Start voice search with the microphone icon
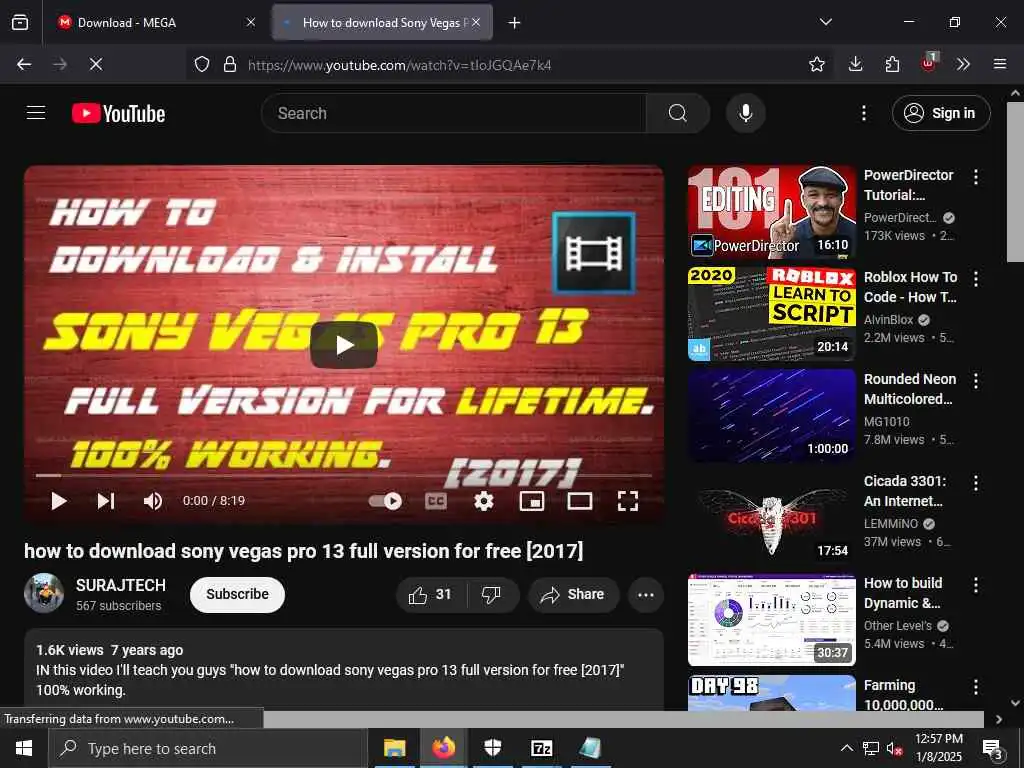 (745, 113)
